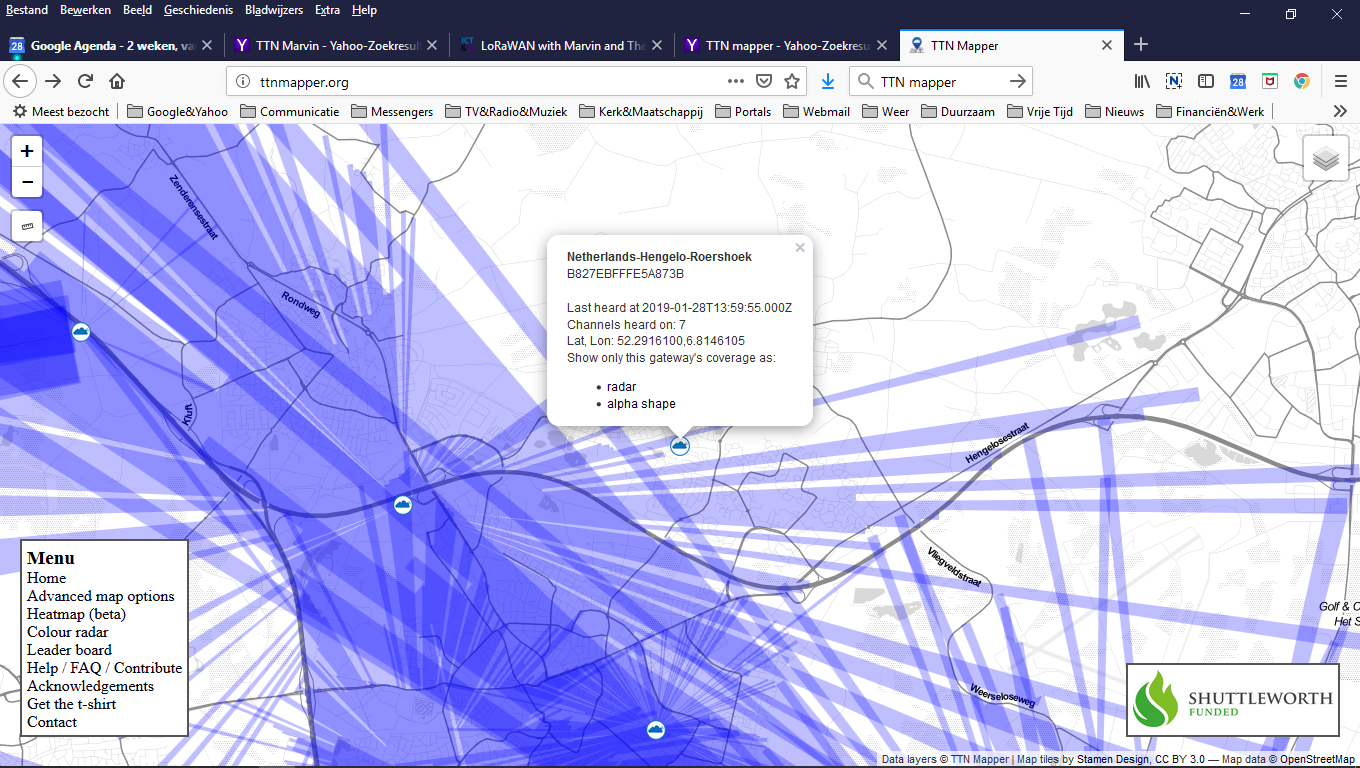
Task: Switch to LoRaWAN with Marvin tab
Action: pos(562,45)
